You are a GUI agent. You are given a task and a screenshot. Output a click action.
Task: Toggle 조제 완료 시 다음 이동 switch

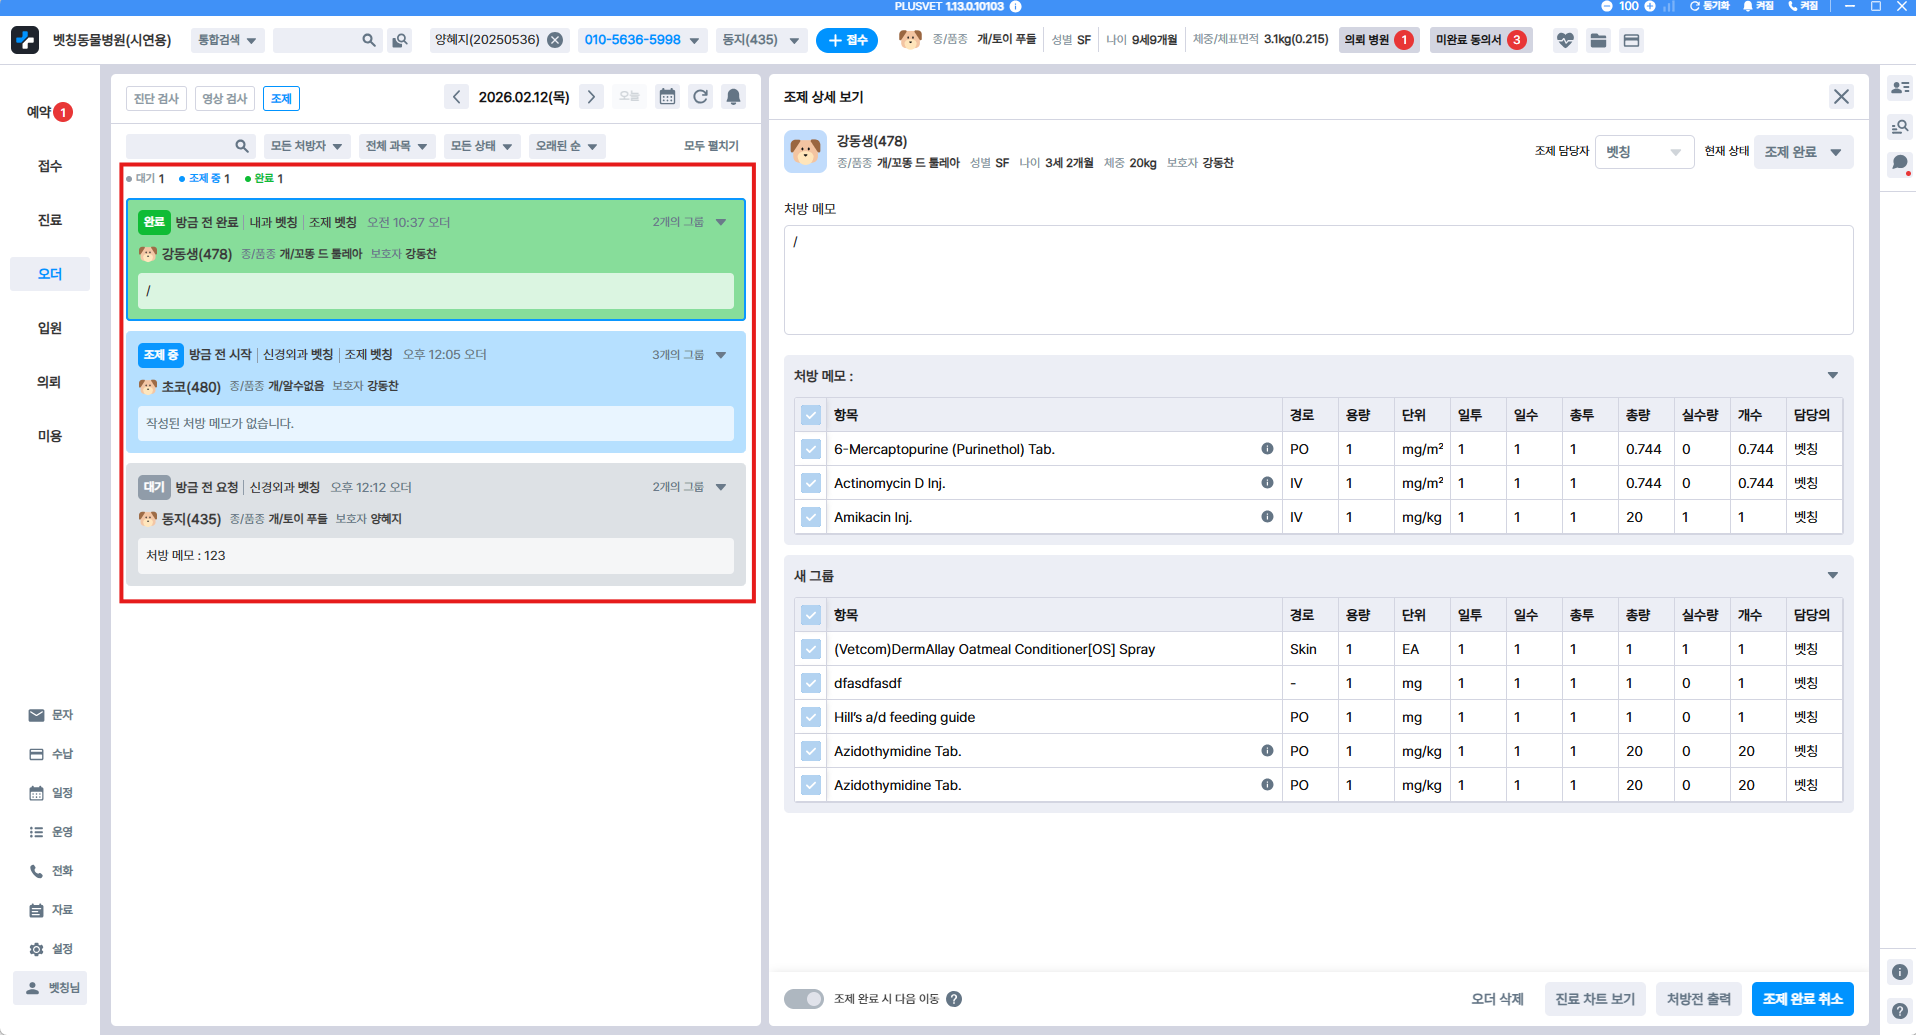coord(803,999)
